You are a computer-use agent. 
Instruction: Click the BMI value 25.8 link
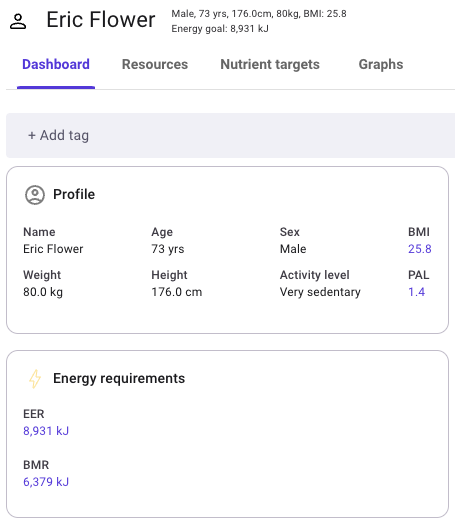click(x=420, y=249)
